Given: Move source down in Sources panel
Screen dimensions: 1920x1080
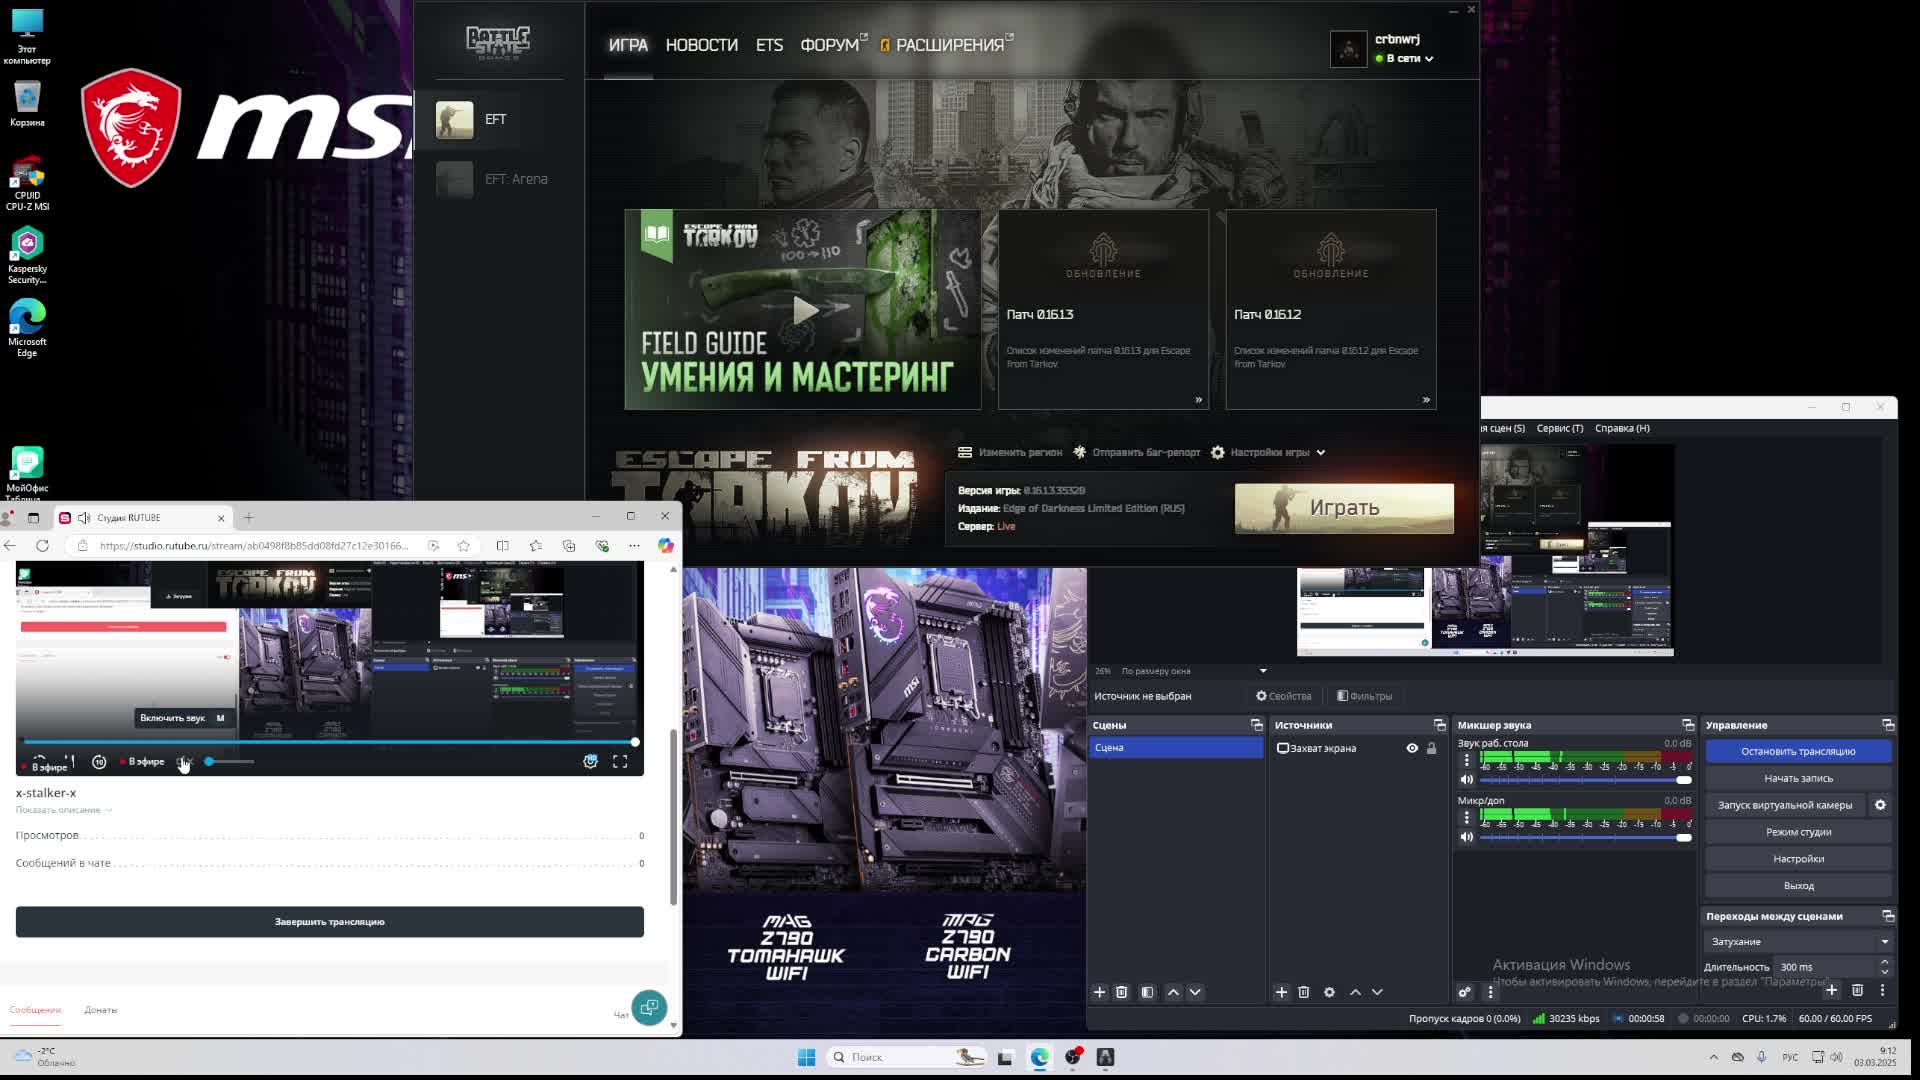Looking at the screenshot, I should [1377, 992].
